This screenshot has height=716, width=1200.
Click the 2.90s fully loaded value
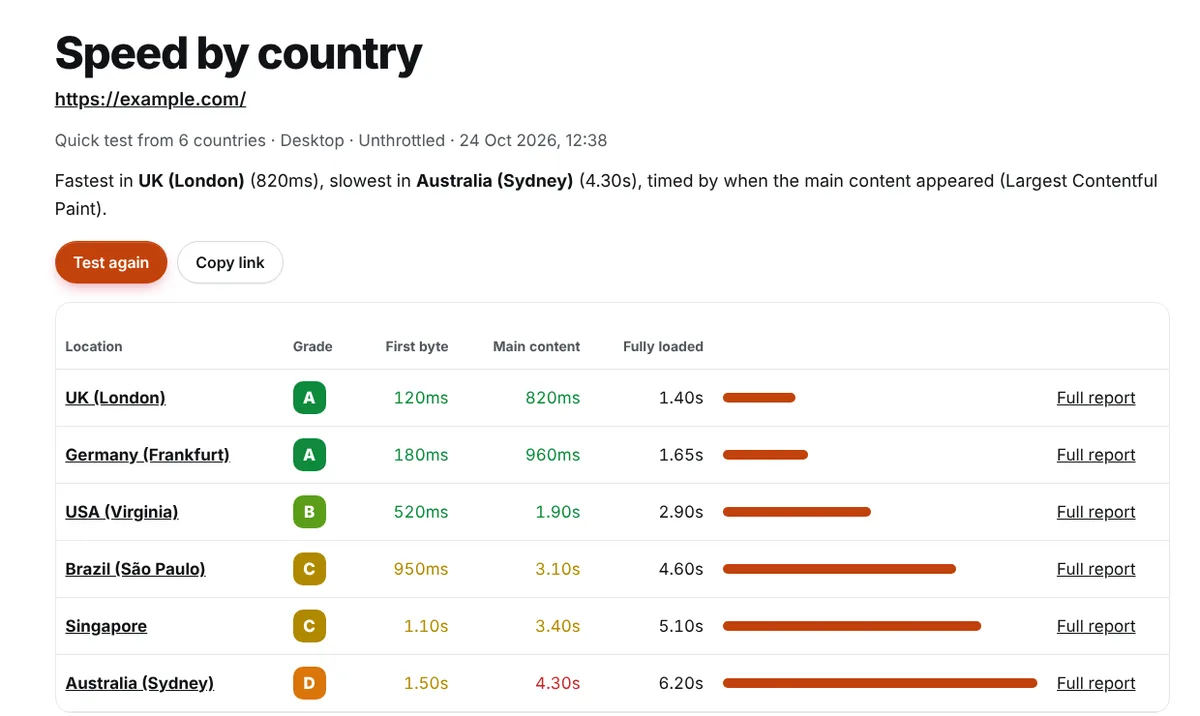coord(681,512)
